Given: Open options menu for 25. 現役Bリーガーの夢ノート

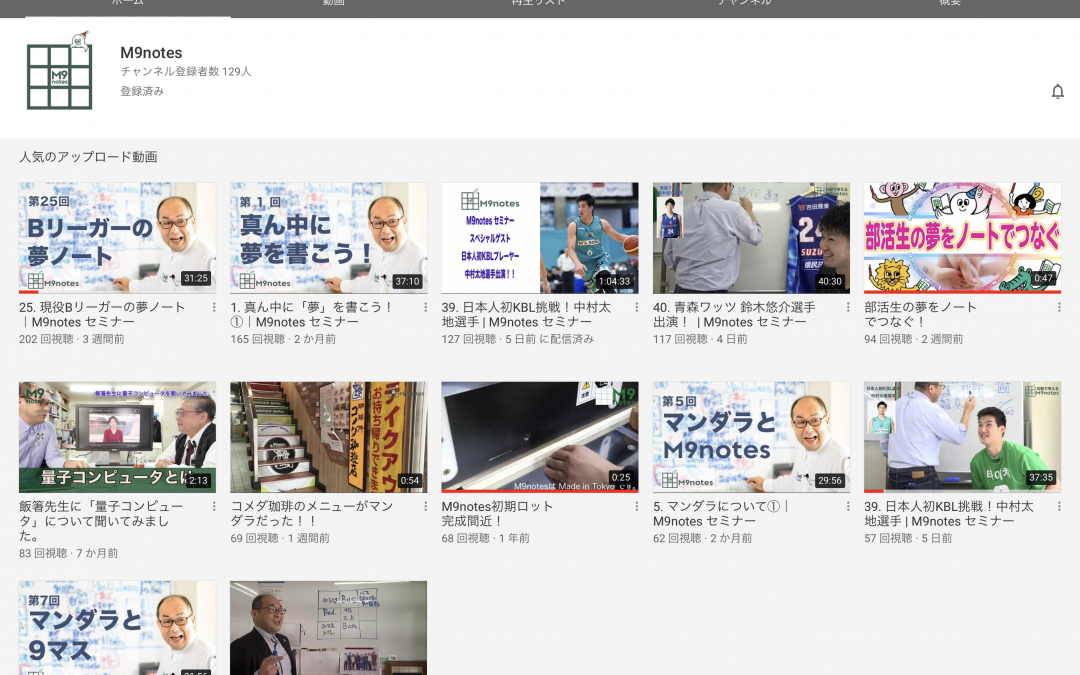Looking at the screenshot, I should click(214, 307).
